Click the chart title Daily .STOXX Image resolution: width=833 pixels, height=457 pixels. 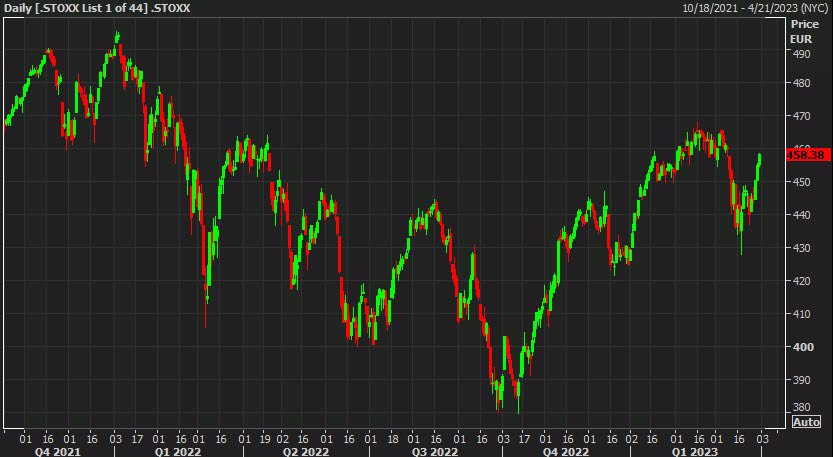pyautogui.click(x=97, y=8)
